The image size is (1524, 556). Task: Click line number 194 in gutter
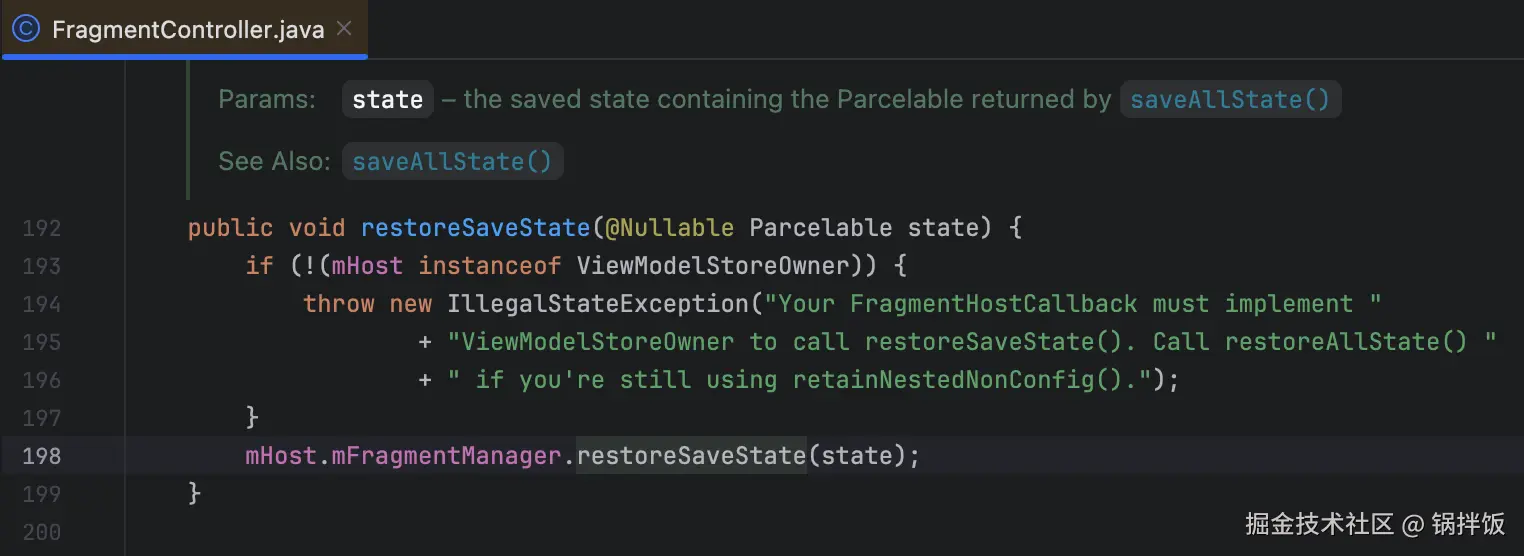coord(41,304)
